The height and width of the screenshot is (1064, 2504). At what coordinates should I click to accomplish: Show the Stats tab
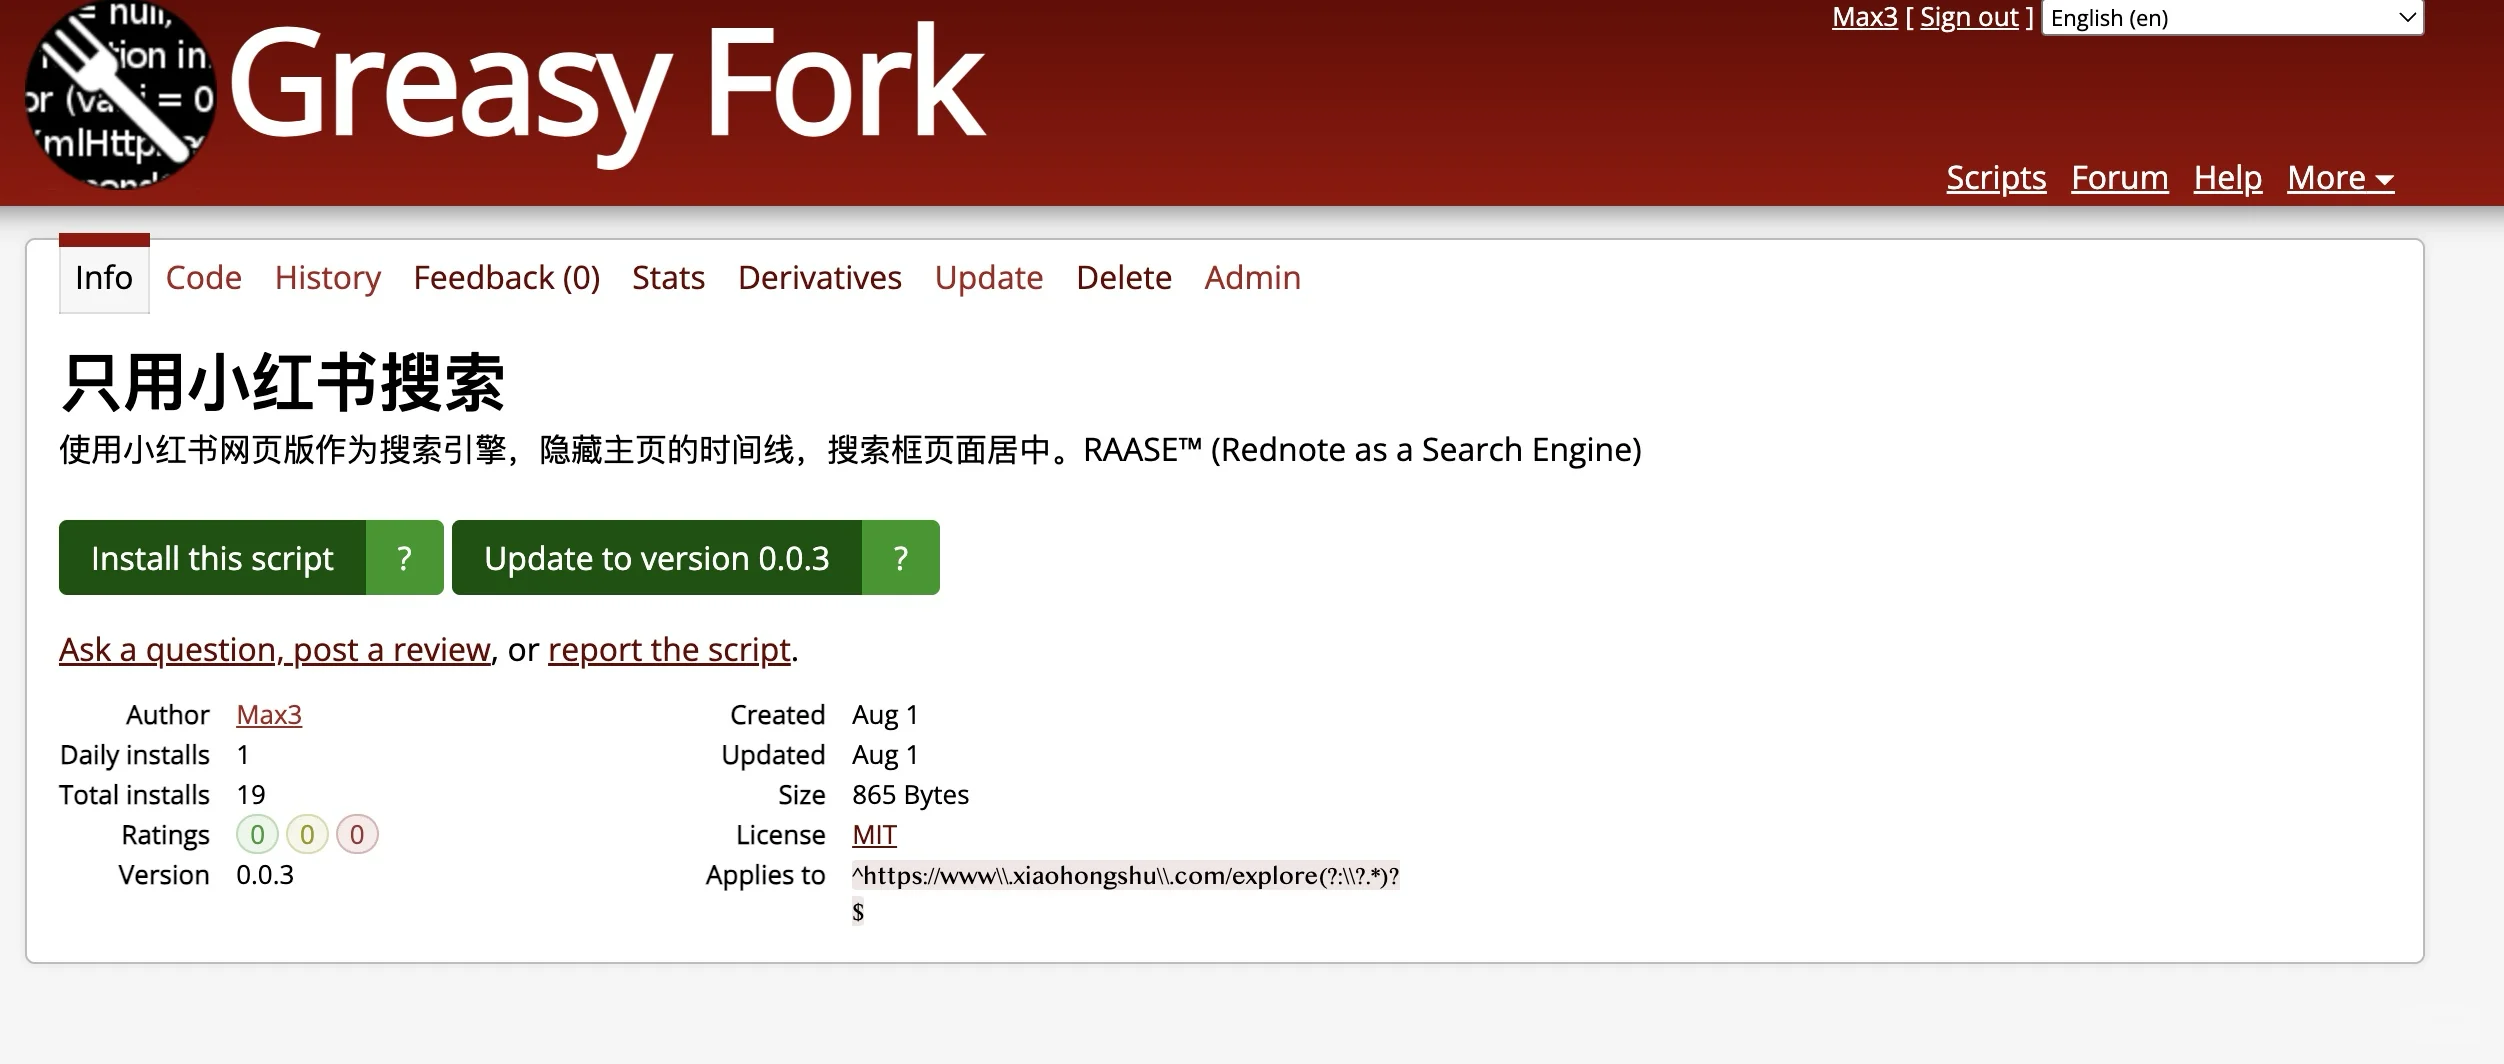[668, 277]
